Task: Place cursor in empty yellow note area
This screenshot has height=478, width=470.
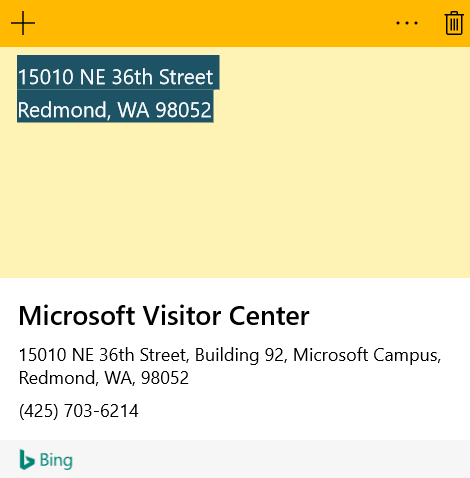Action: tap(235, 200)
